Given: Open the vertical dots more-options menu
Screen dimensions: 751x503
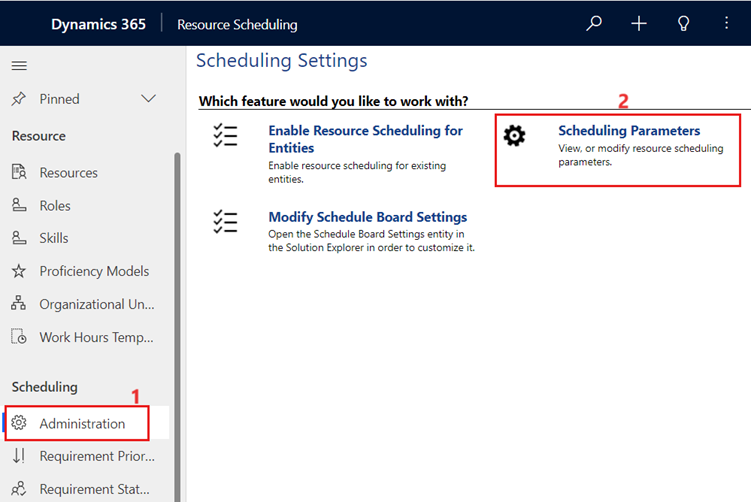Looking at the screenshot, I should pos(726,23).
